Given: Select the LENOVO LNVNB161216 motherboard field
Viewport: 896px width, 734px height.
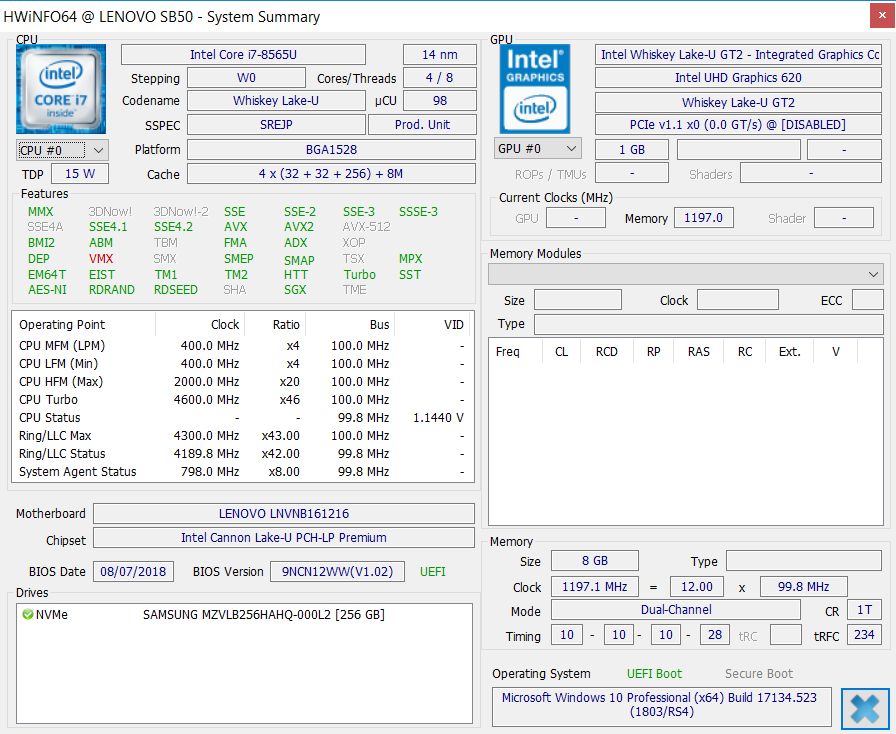Looking at the screenshot, I should [x=284, y=514].
